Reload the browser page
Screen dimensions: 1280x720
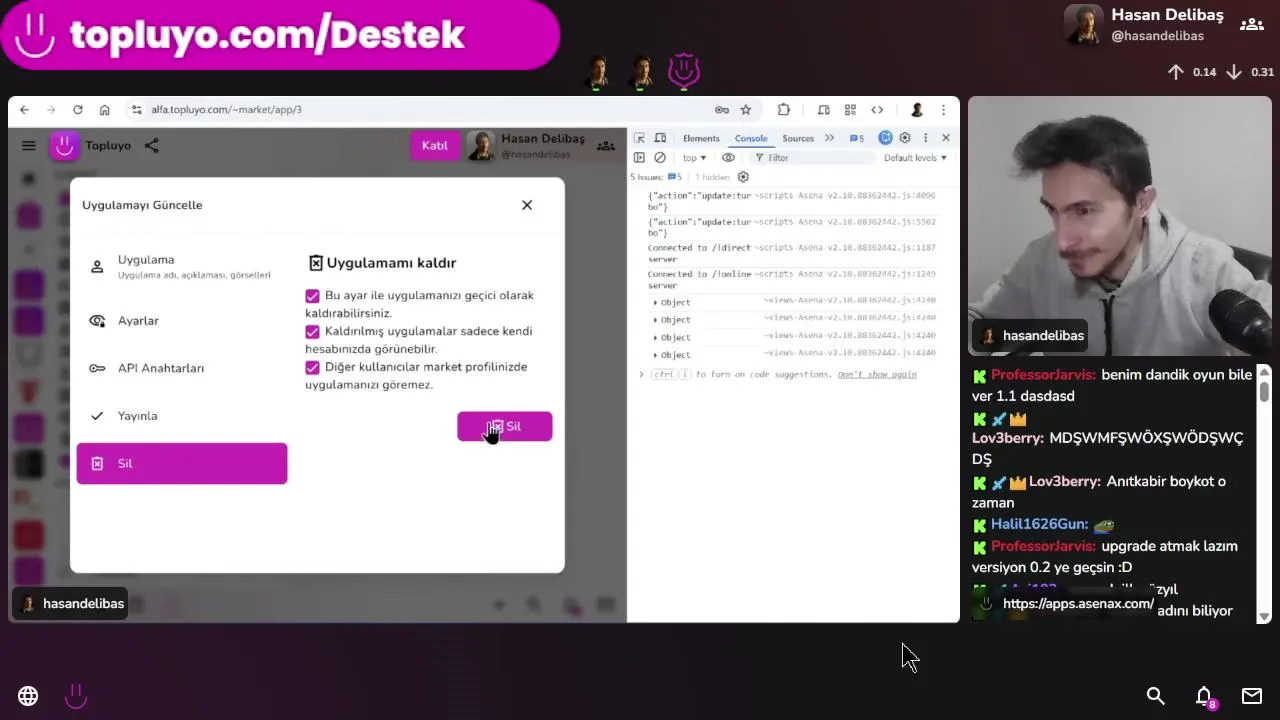pos(77,110)
